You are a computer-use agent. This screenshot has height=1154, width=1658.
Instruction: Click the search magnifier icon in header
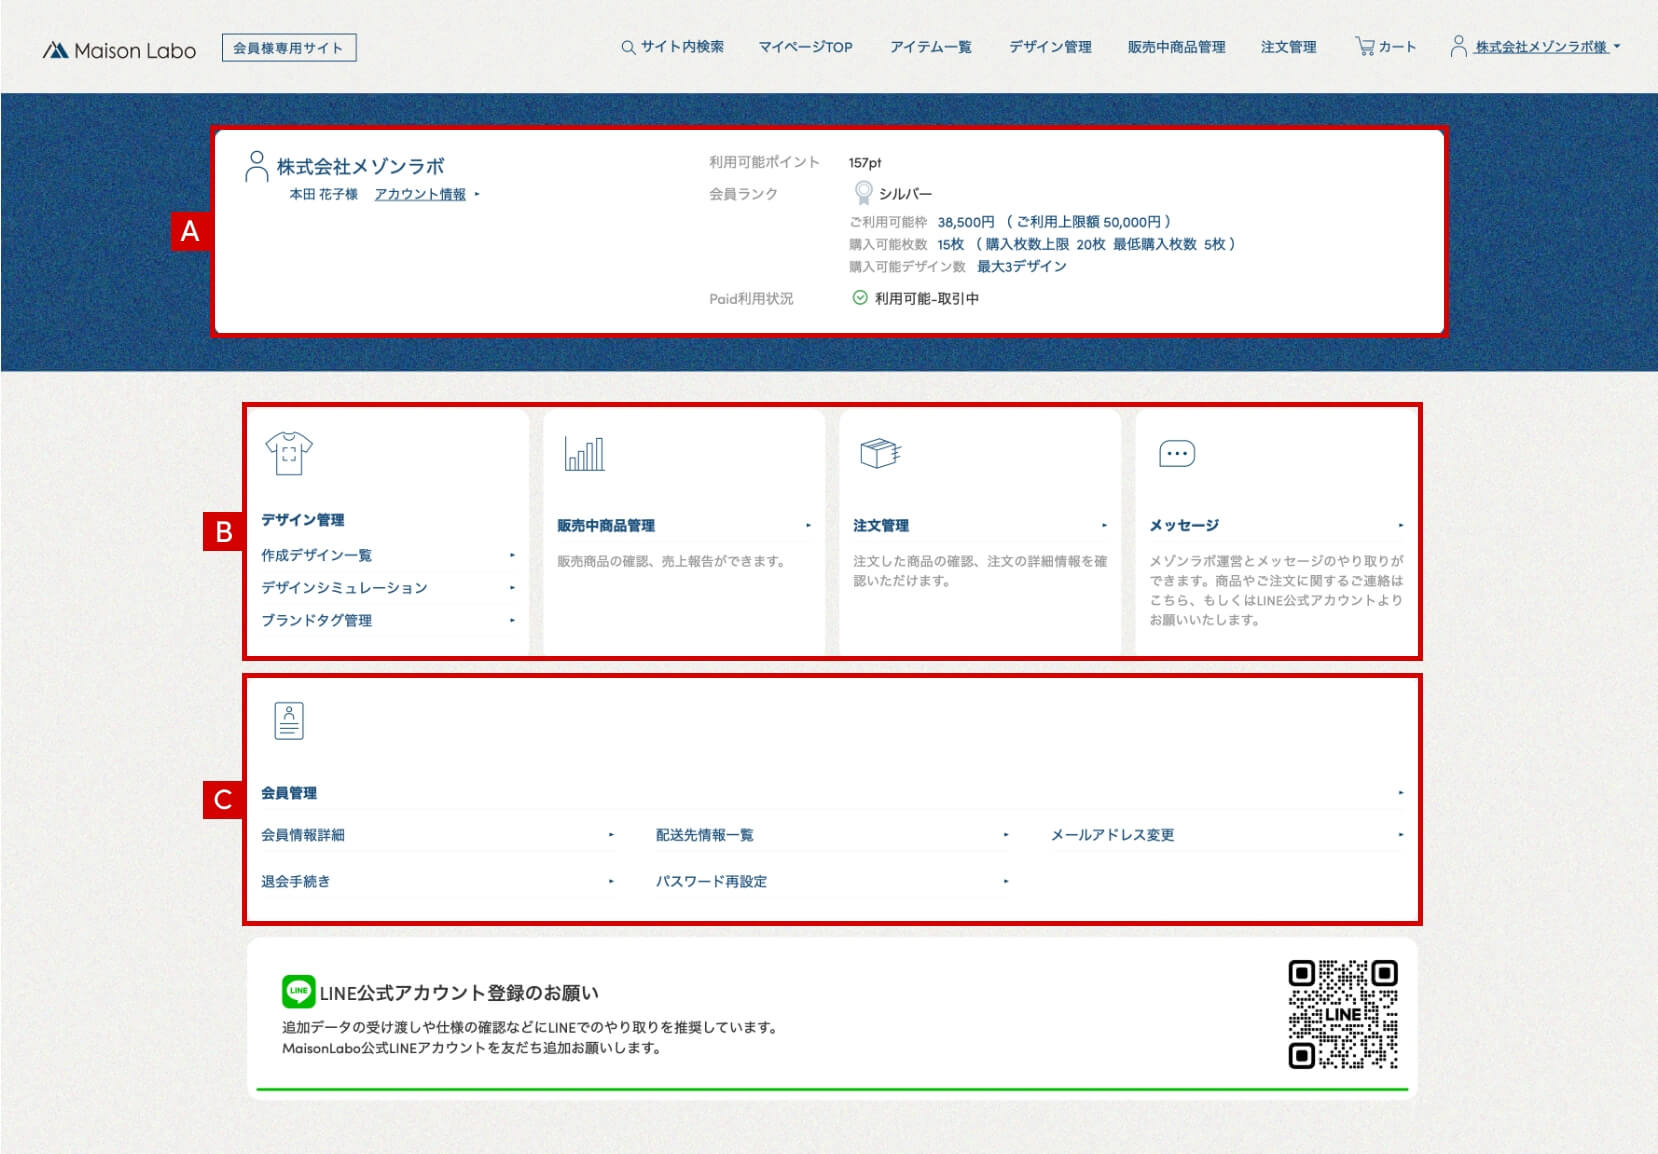pos(628,47)
